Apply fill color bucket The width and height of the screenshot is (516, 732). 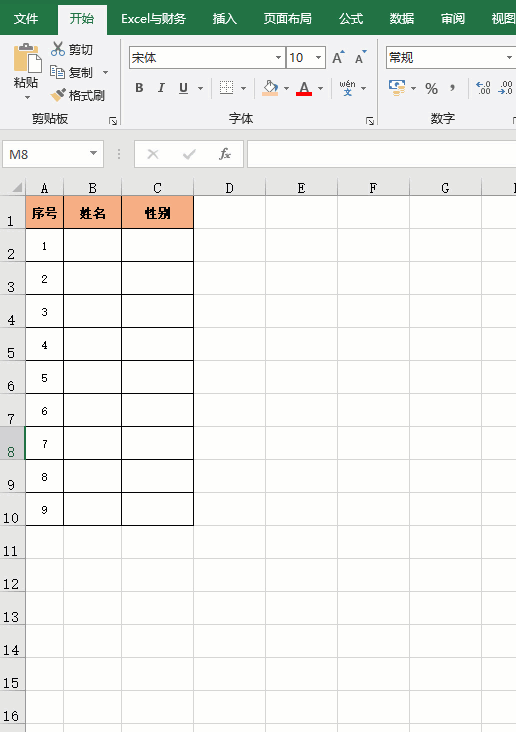(x=270, y=88)
